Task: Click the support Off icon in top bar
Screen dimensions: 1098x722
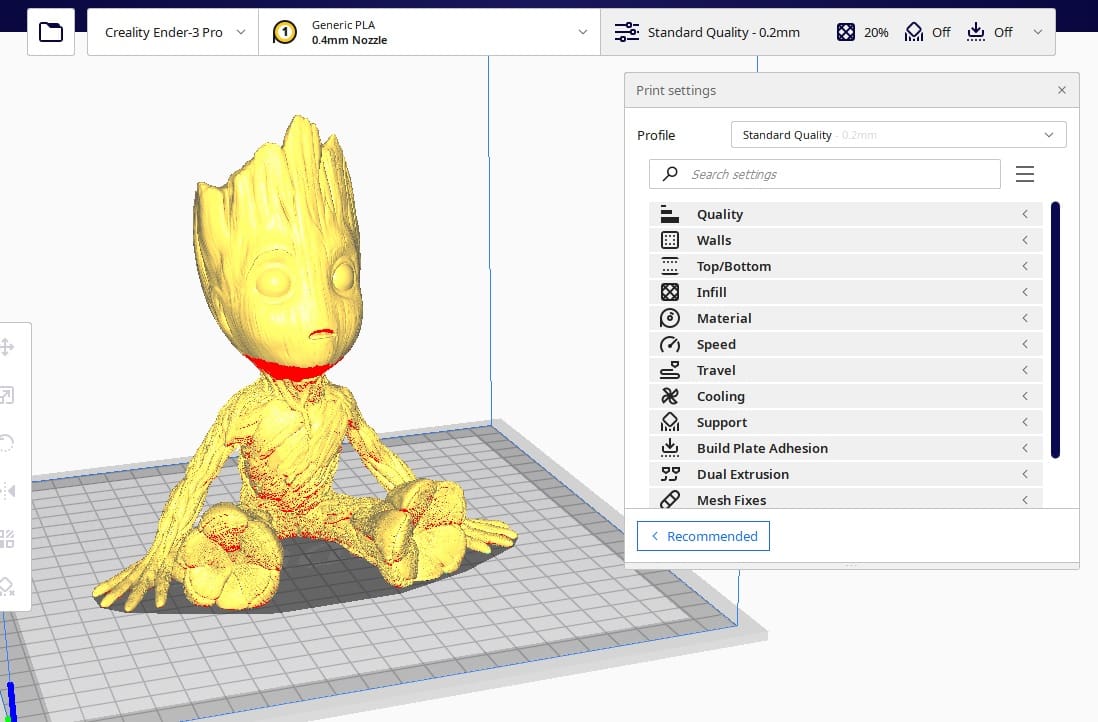Action: pyautogui.click(x=914, y=32)
